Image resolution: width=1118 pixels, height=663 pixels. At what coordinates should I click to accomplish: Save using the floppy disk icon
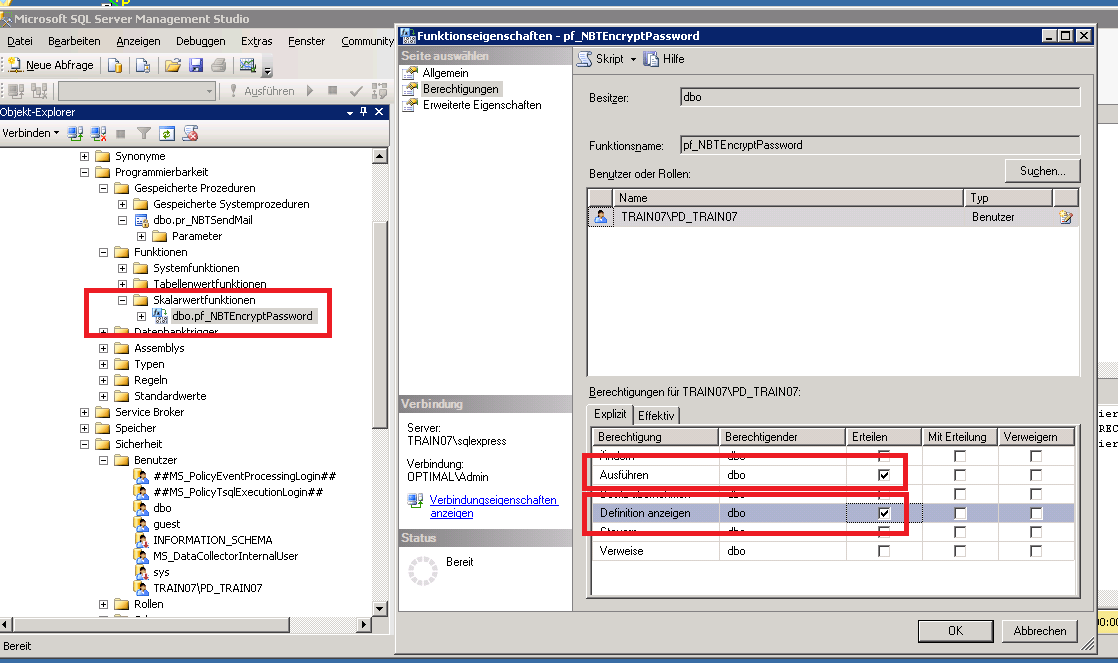coord(196,65)
